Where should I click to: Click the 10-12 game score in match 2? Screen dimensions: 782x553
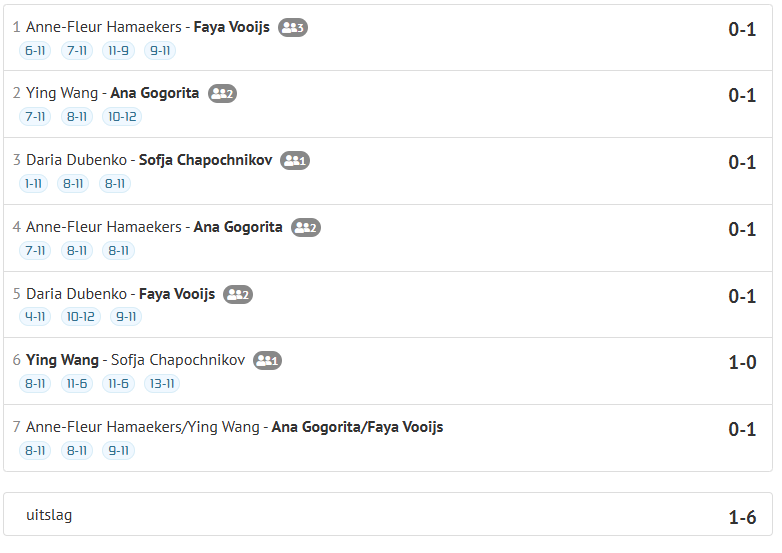pos(121,117)
